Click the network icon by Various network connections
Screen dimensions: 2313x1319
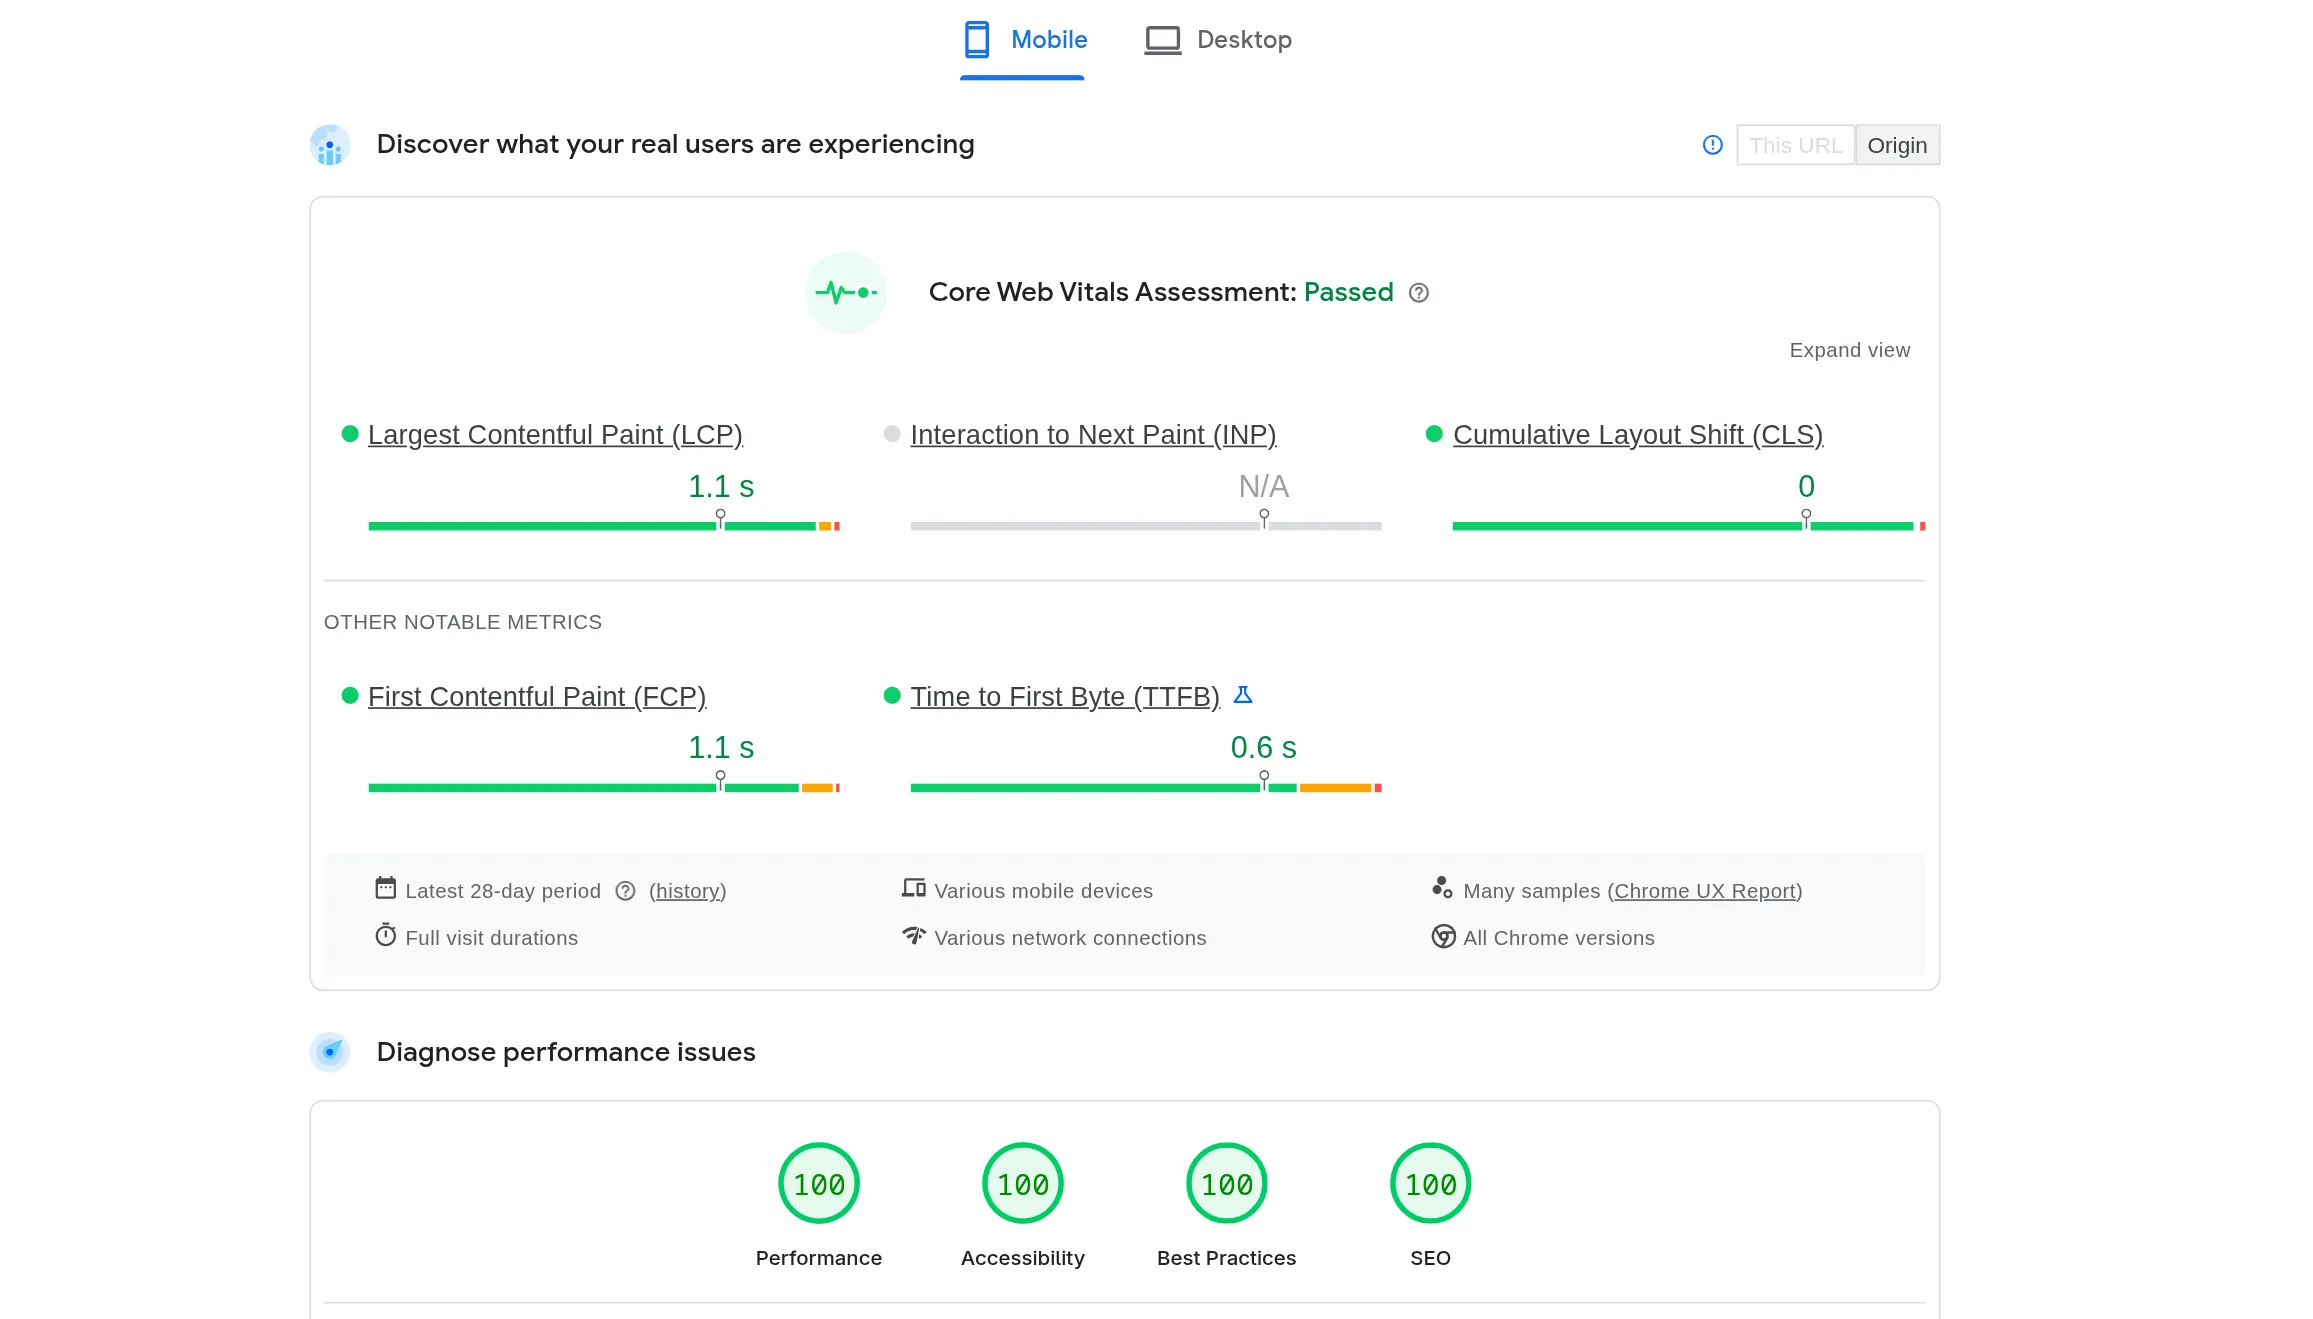tap(914, 935)
